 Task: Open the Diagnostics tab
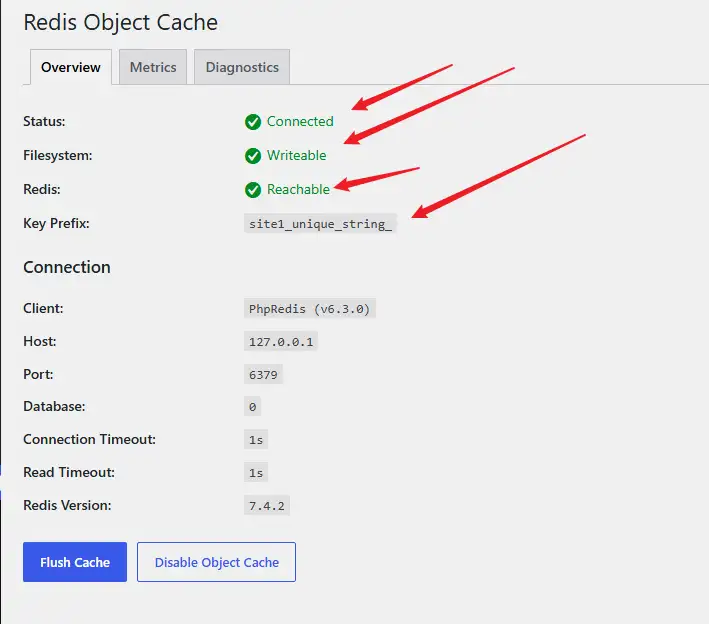242,67
